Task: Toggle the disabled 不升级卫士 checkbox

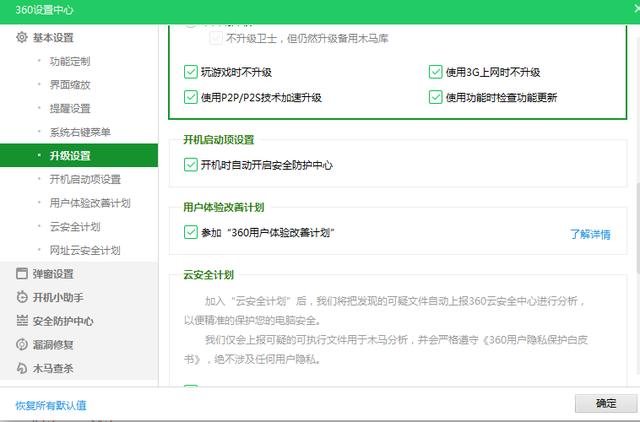Action: pyautogui.click(x=216, y=38)
